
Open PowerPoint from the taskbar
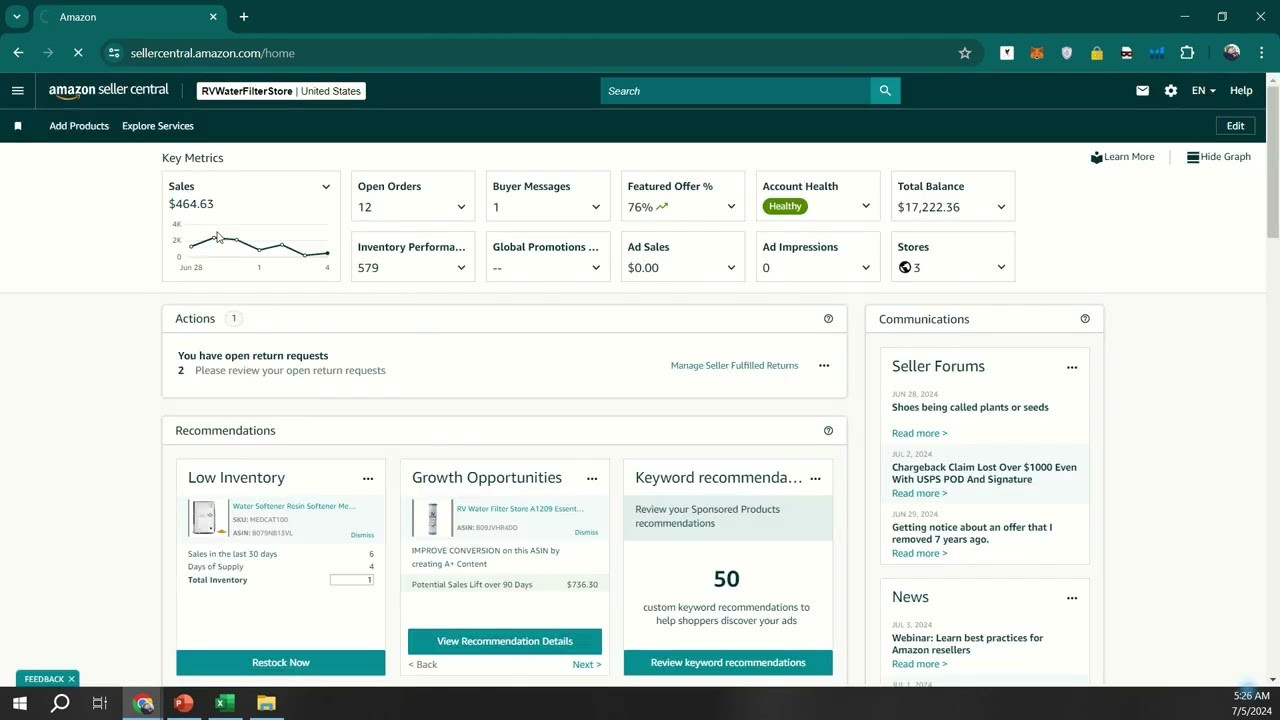[184, 703]
